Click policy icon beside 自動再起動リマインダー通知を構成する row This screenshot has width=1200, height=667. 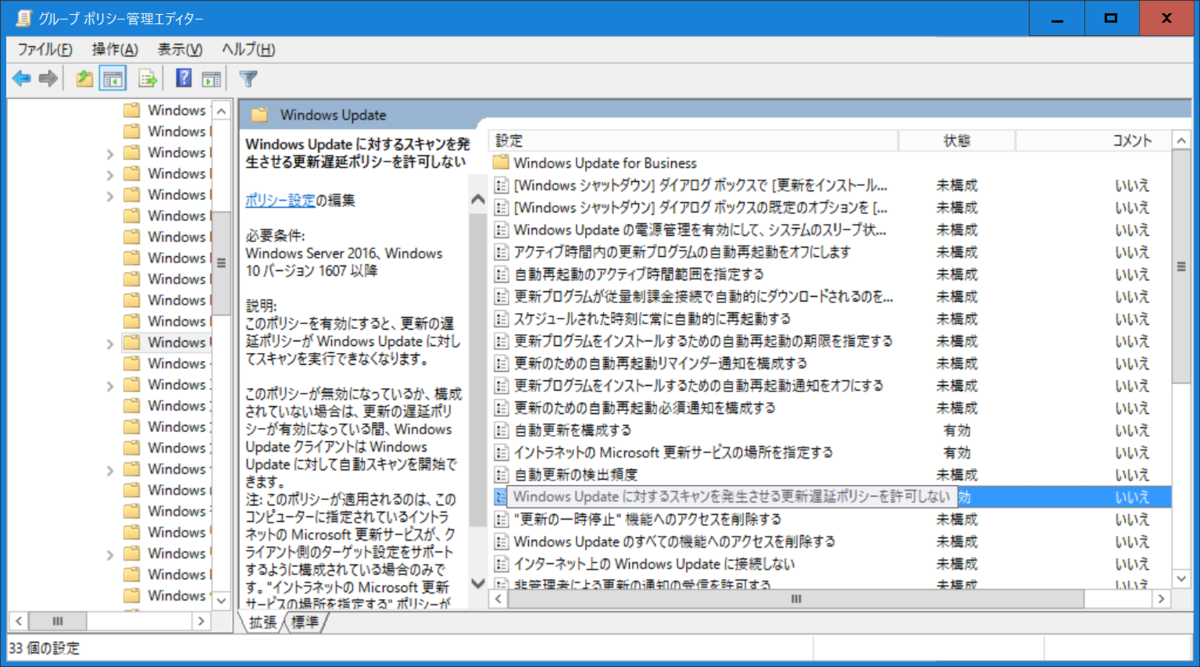[x=501, y=362]
